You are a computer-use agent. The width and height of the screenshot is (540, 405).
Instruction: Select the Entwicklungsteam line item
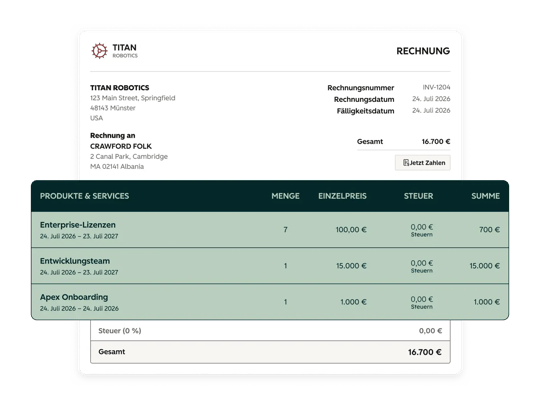(x=75, y=261)
